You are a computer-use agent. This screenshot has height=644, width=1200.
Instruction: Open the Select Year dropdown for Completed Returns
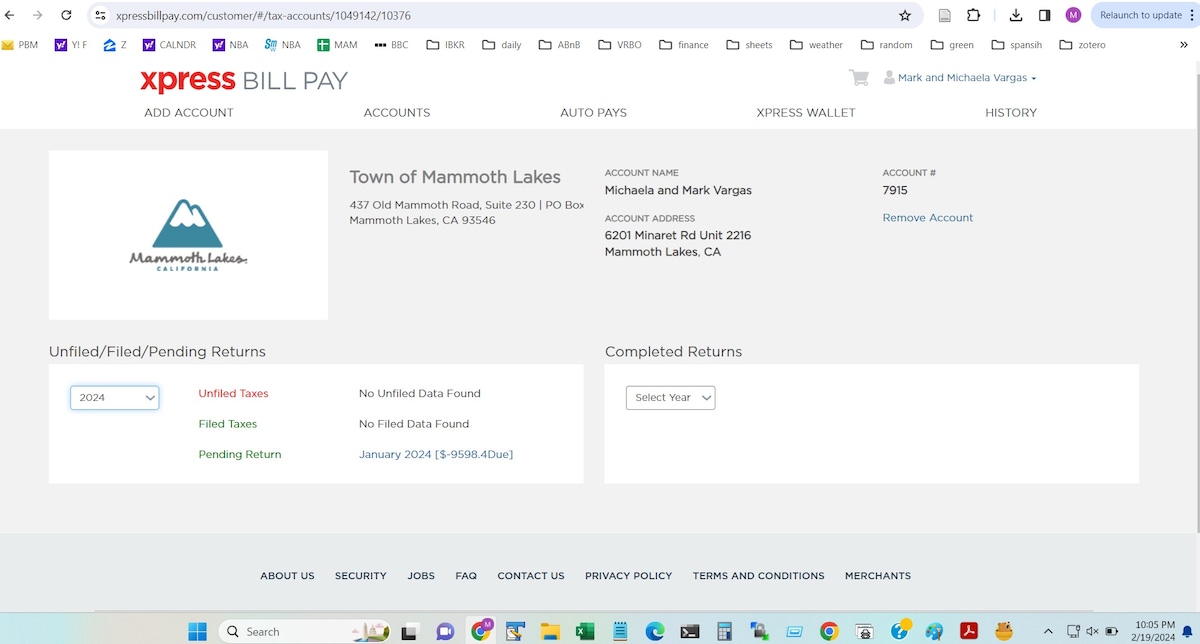(x=671, y=397)
